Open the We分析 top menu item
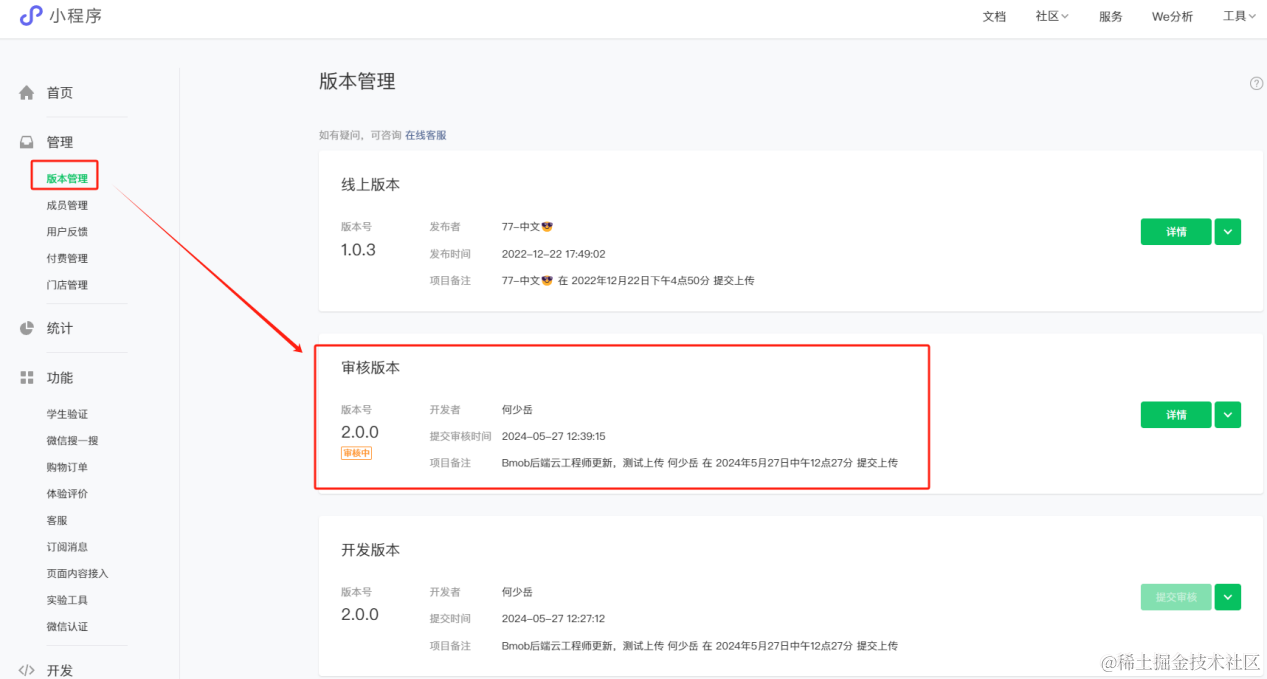 (x=1172, y=16)
